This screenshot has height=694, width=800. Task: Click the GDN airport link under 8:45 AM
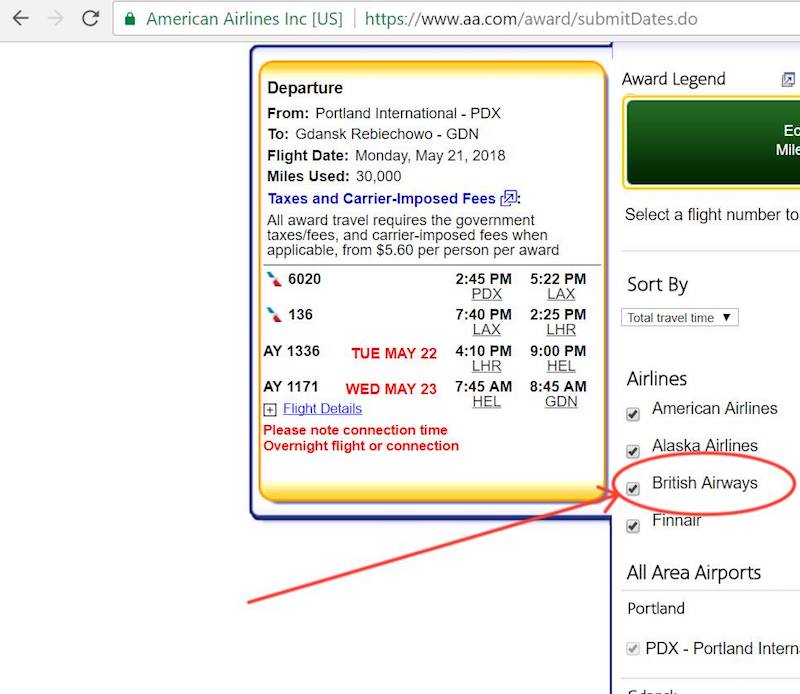561,402
